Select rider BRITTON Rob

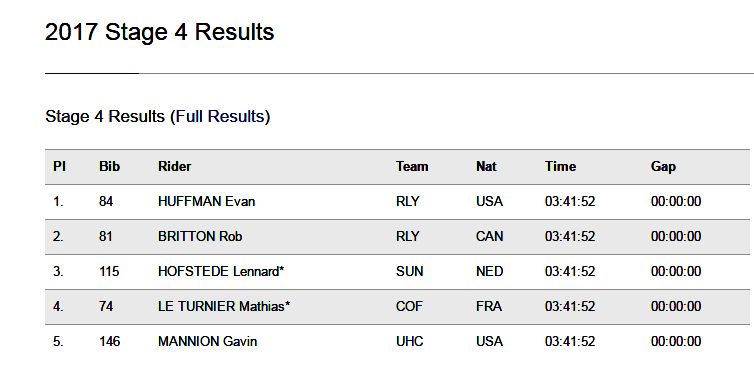[x=200, y=237]
